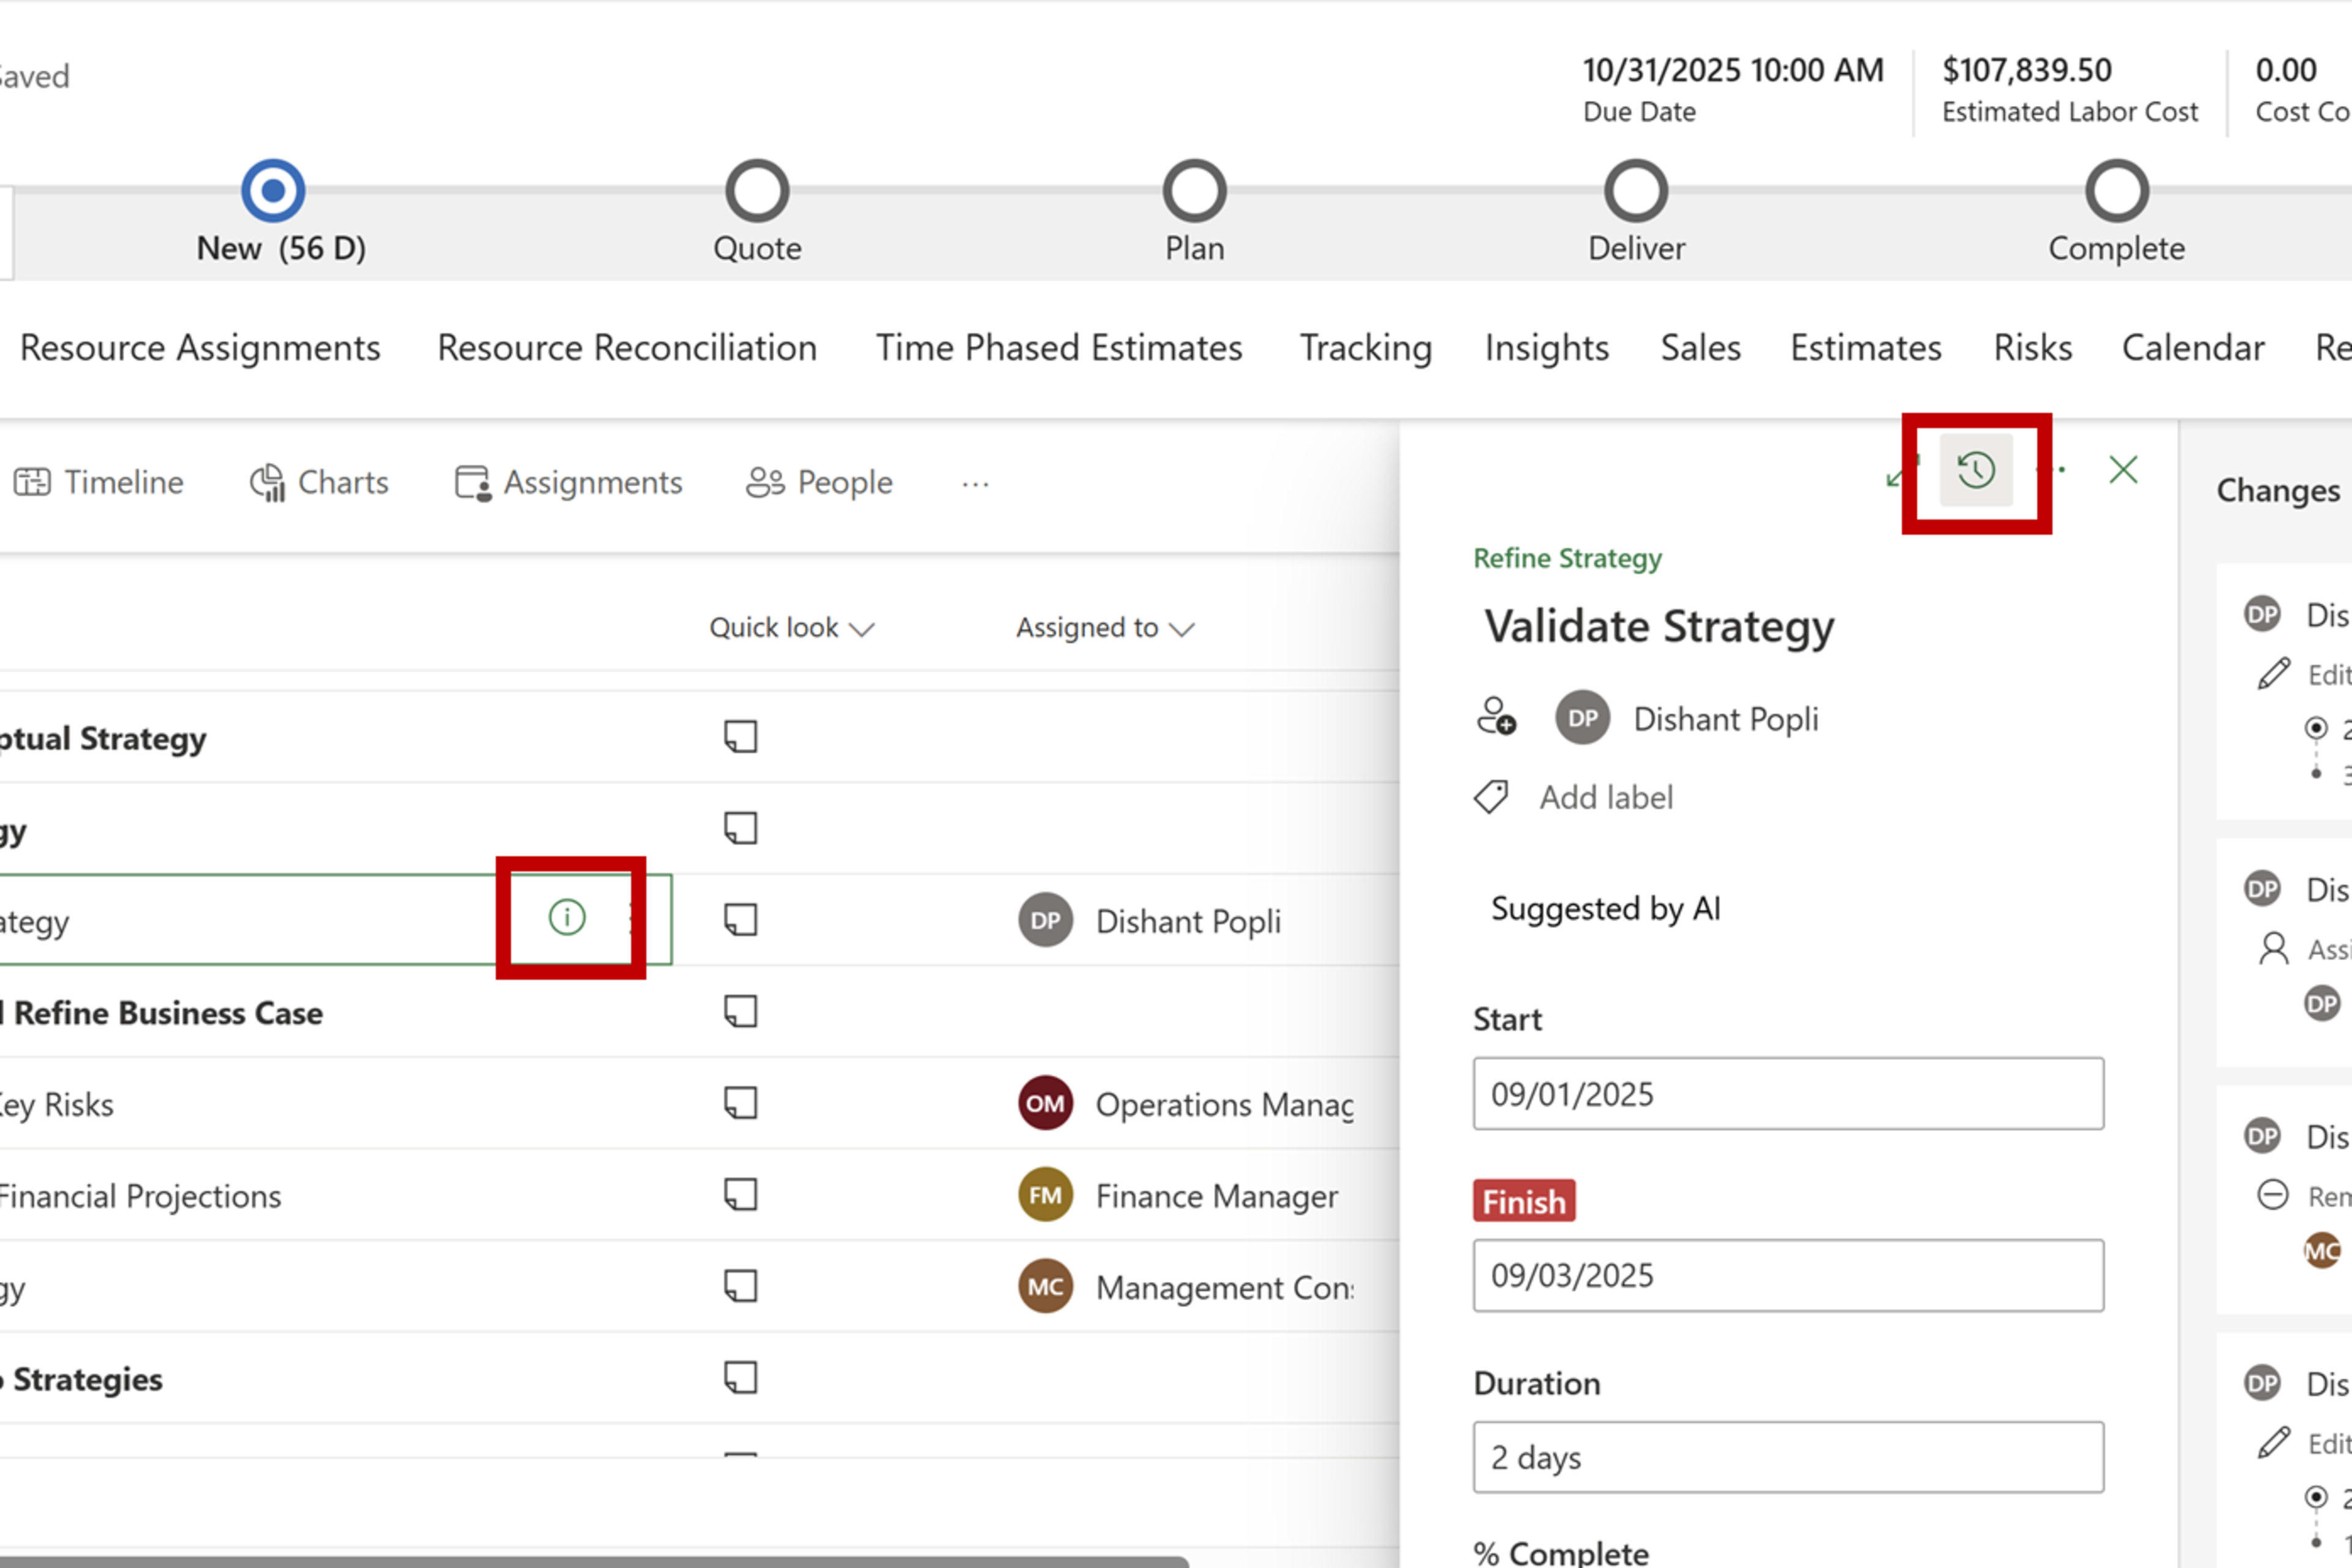The height and width of the screenshot is (1568, 2352).
Task: Open quick look note for Strategies row
Action: click(741, 1378)
